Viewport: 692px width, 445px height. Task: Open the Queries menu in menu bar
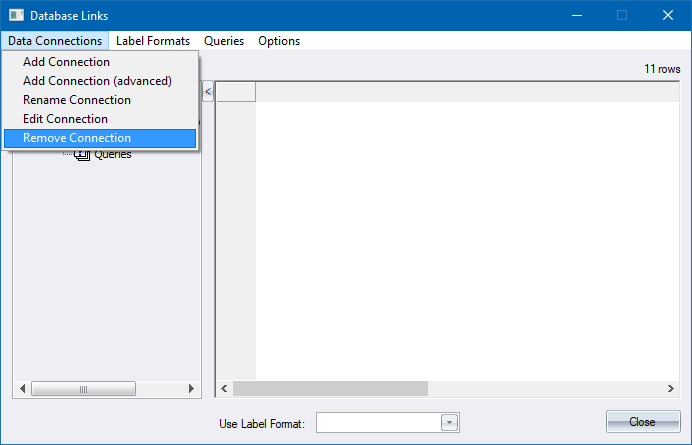[x=224, y=41]
